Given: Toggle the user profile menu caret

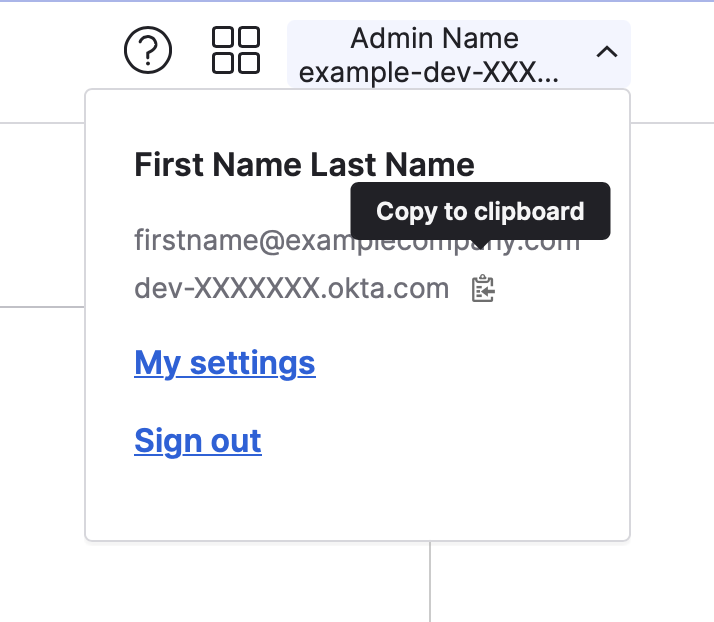Looking at the screenshot, I should [607, 52].
